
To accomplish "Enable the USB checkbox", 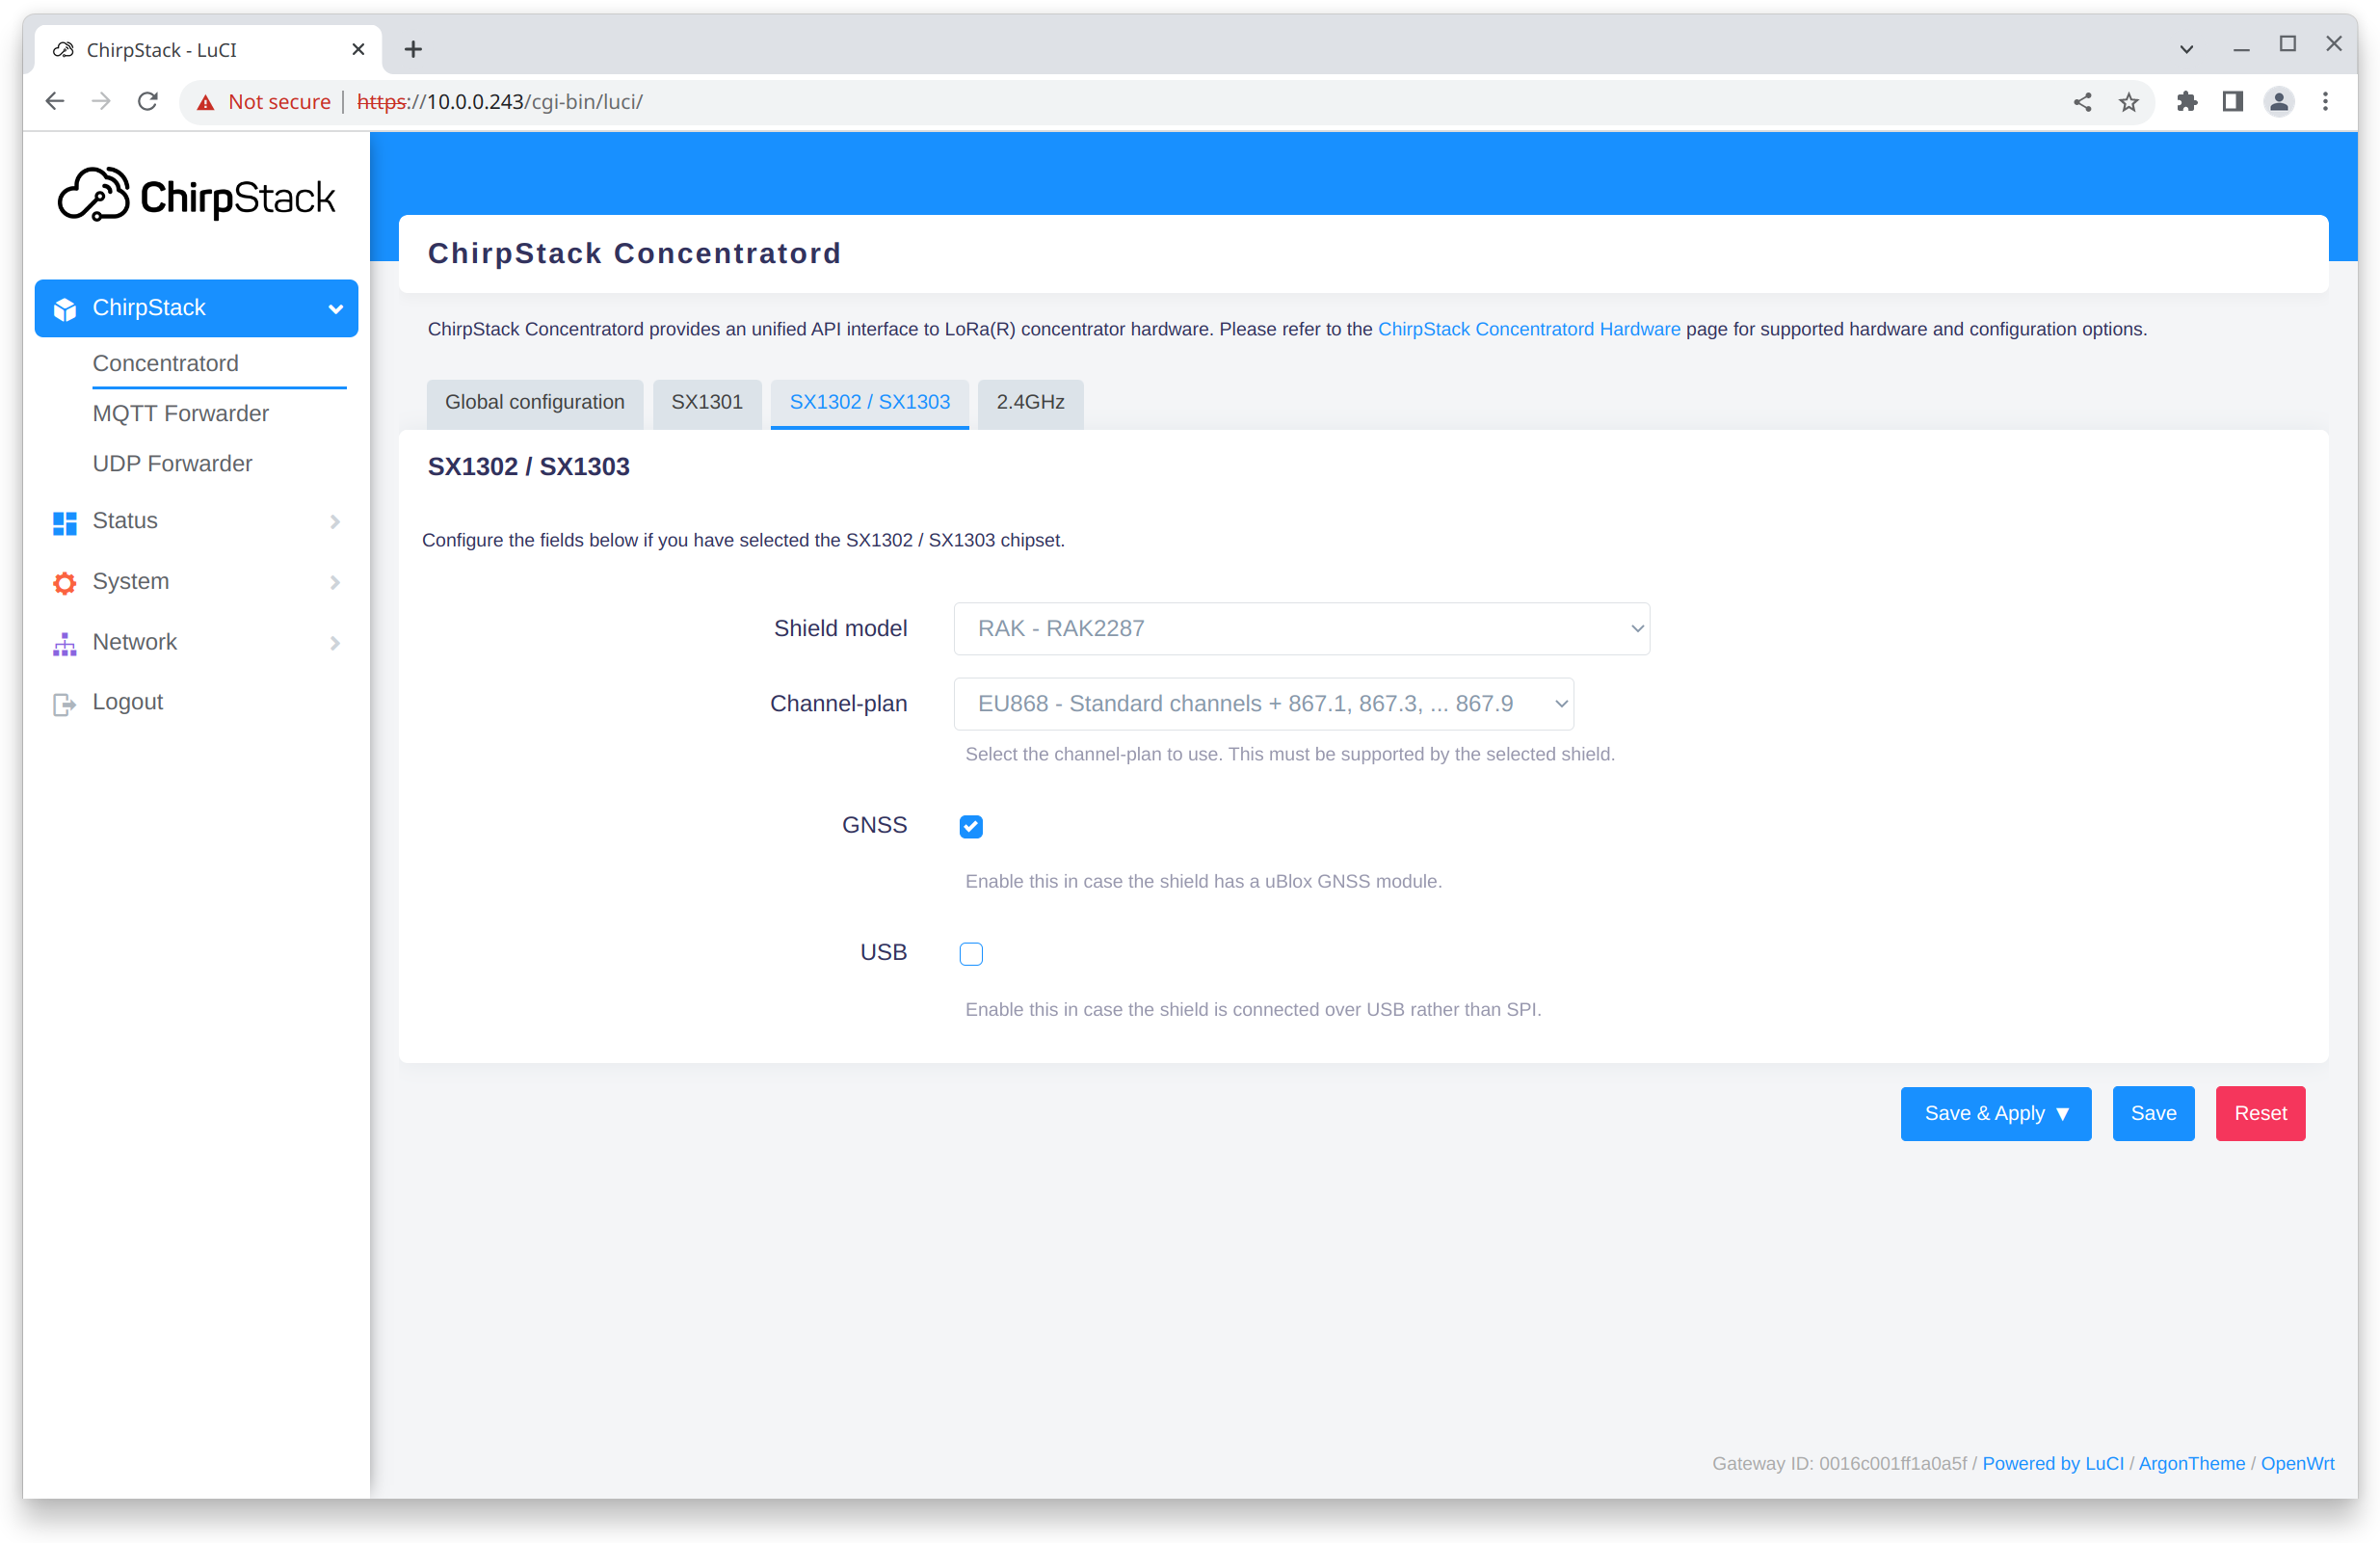I will [969, 951].
